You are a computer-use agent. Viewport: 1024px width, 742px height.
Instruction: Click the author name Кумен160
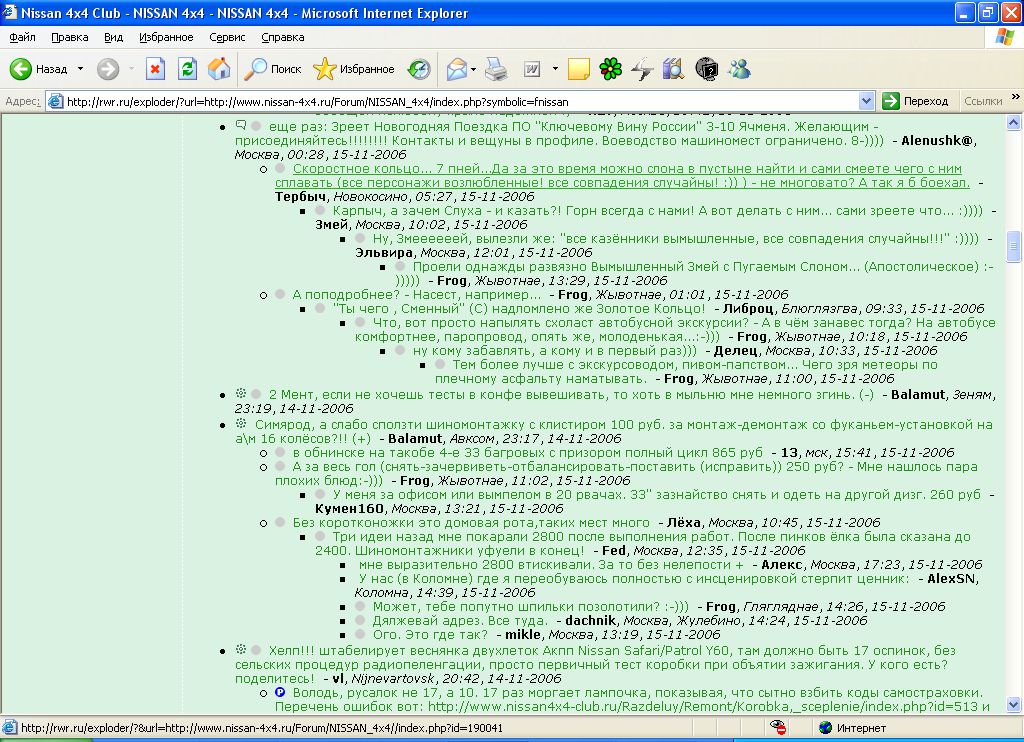[349, 509]
